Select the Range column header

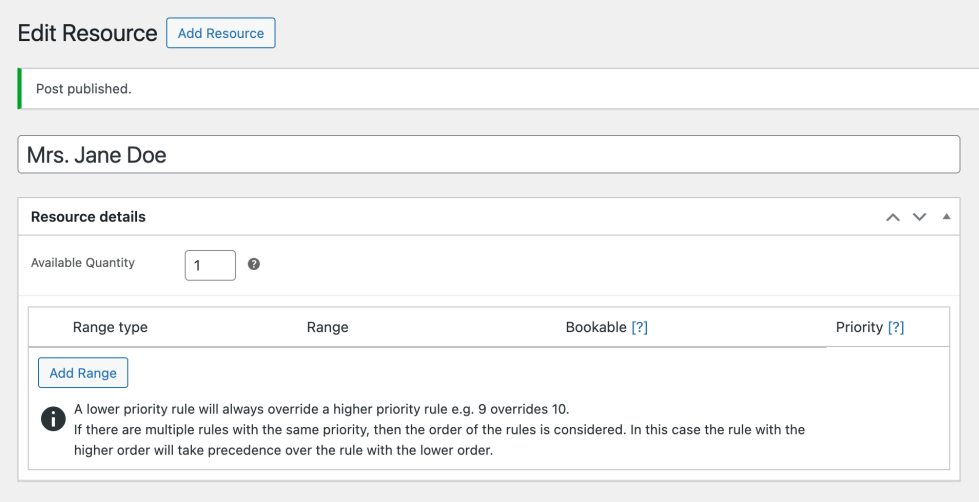(x=327, y=327)
